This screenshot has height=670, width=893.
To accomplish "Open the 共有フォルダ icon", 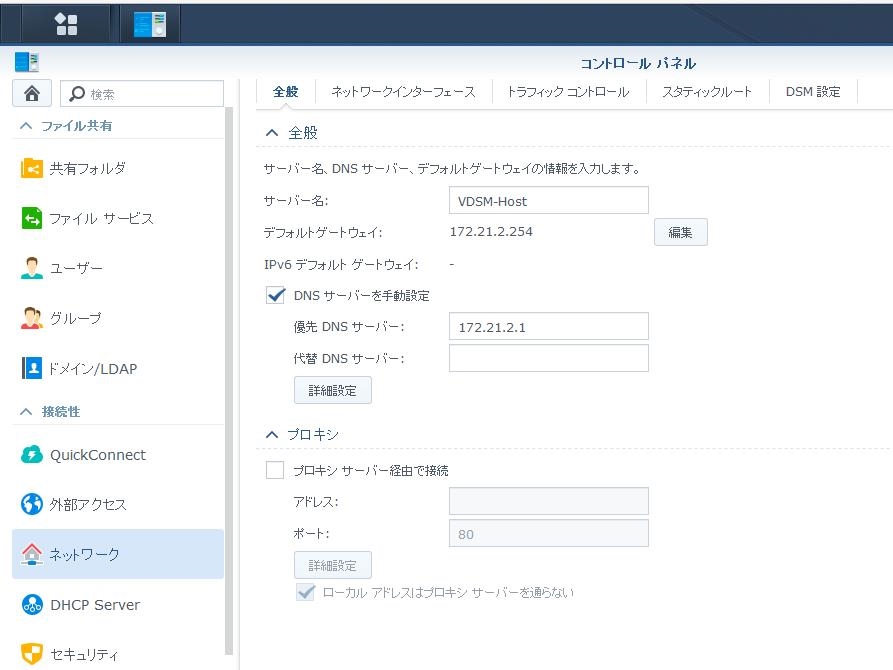I will (x=32, y=169).
